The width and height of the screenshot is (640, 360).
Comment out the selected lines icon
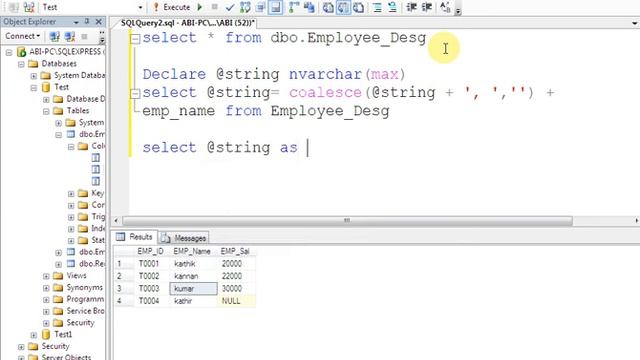377,7
